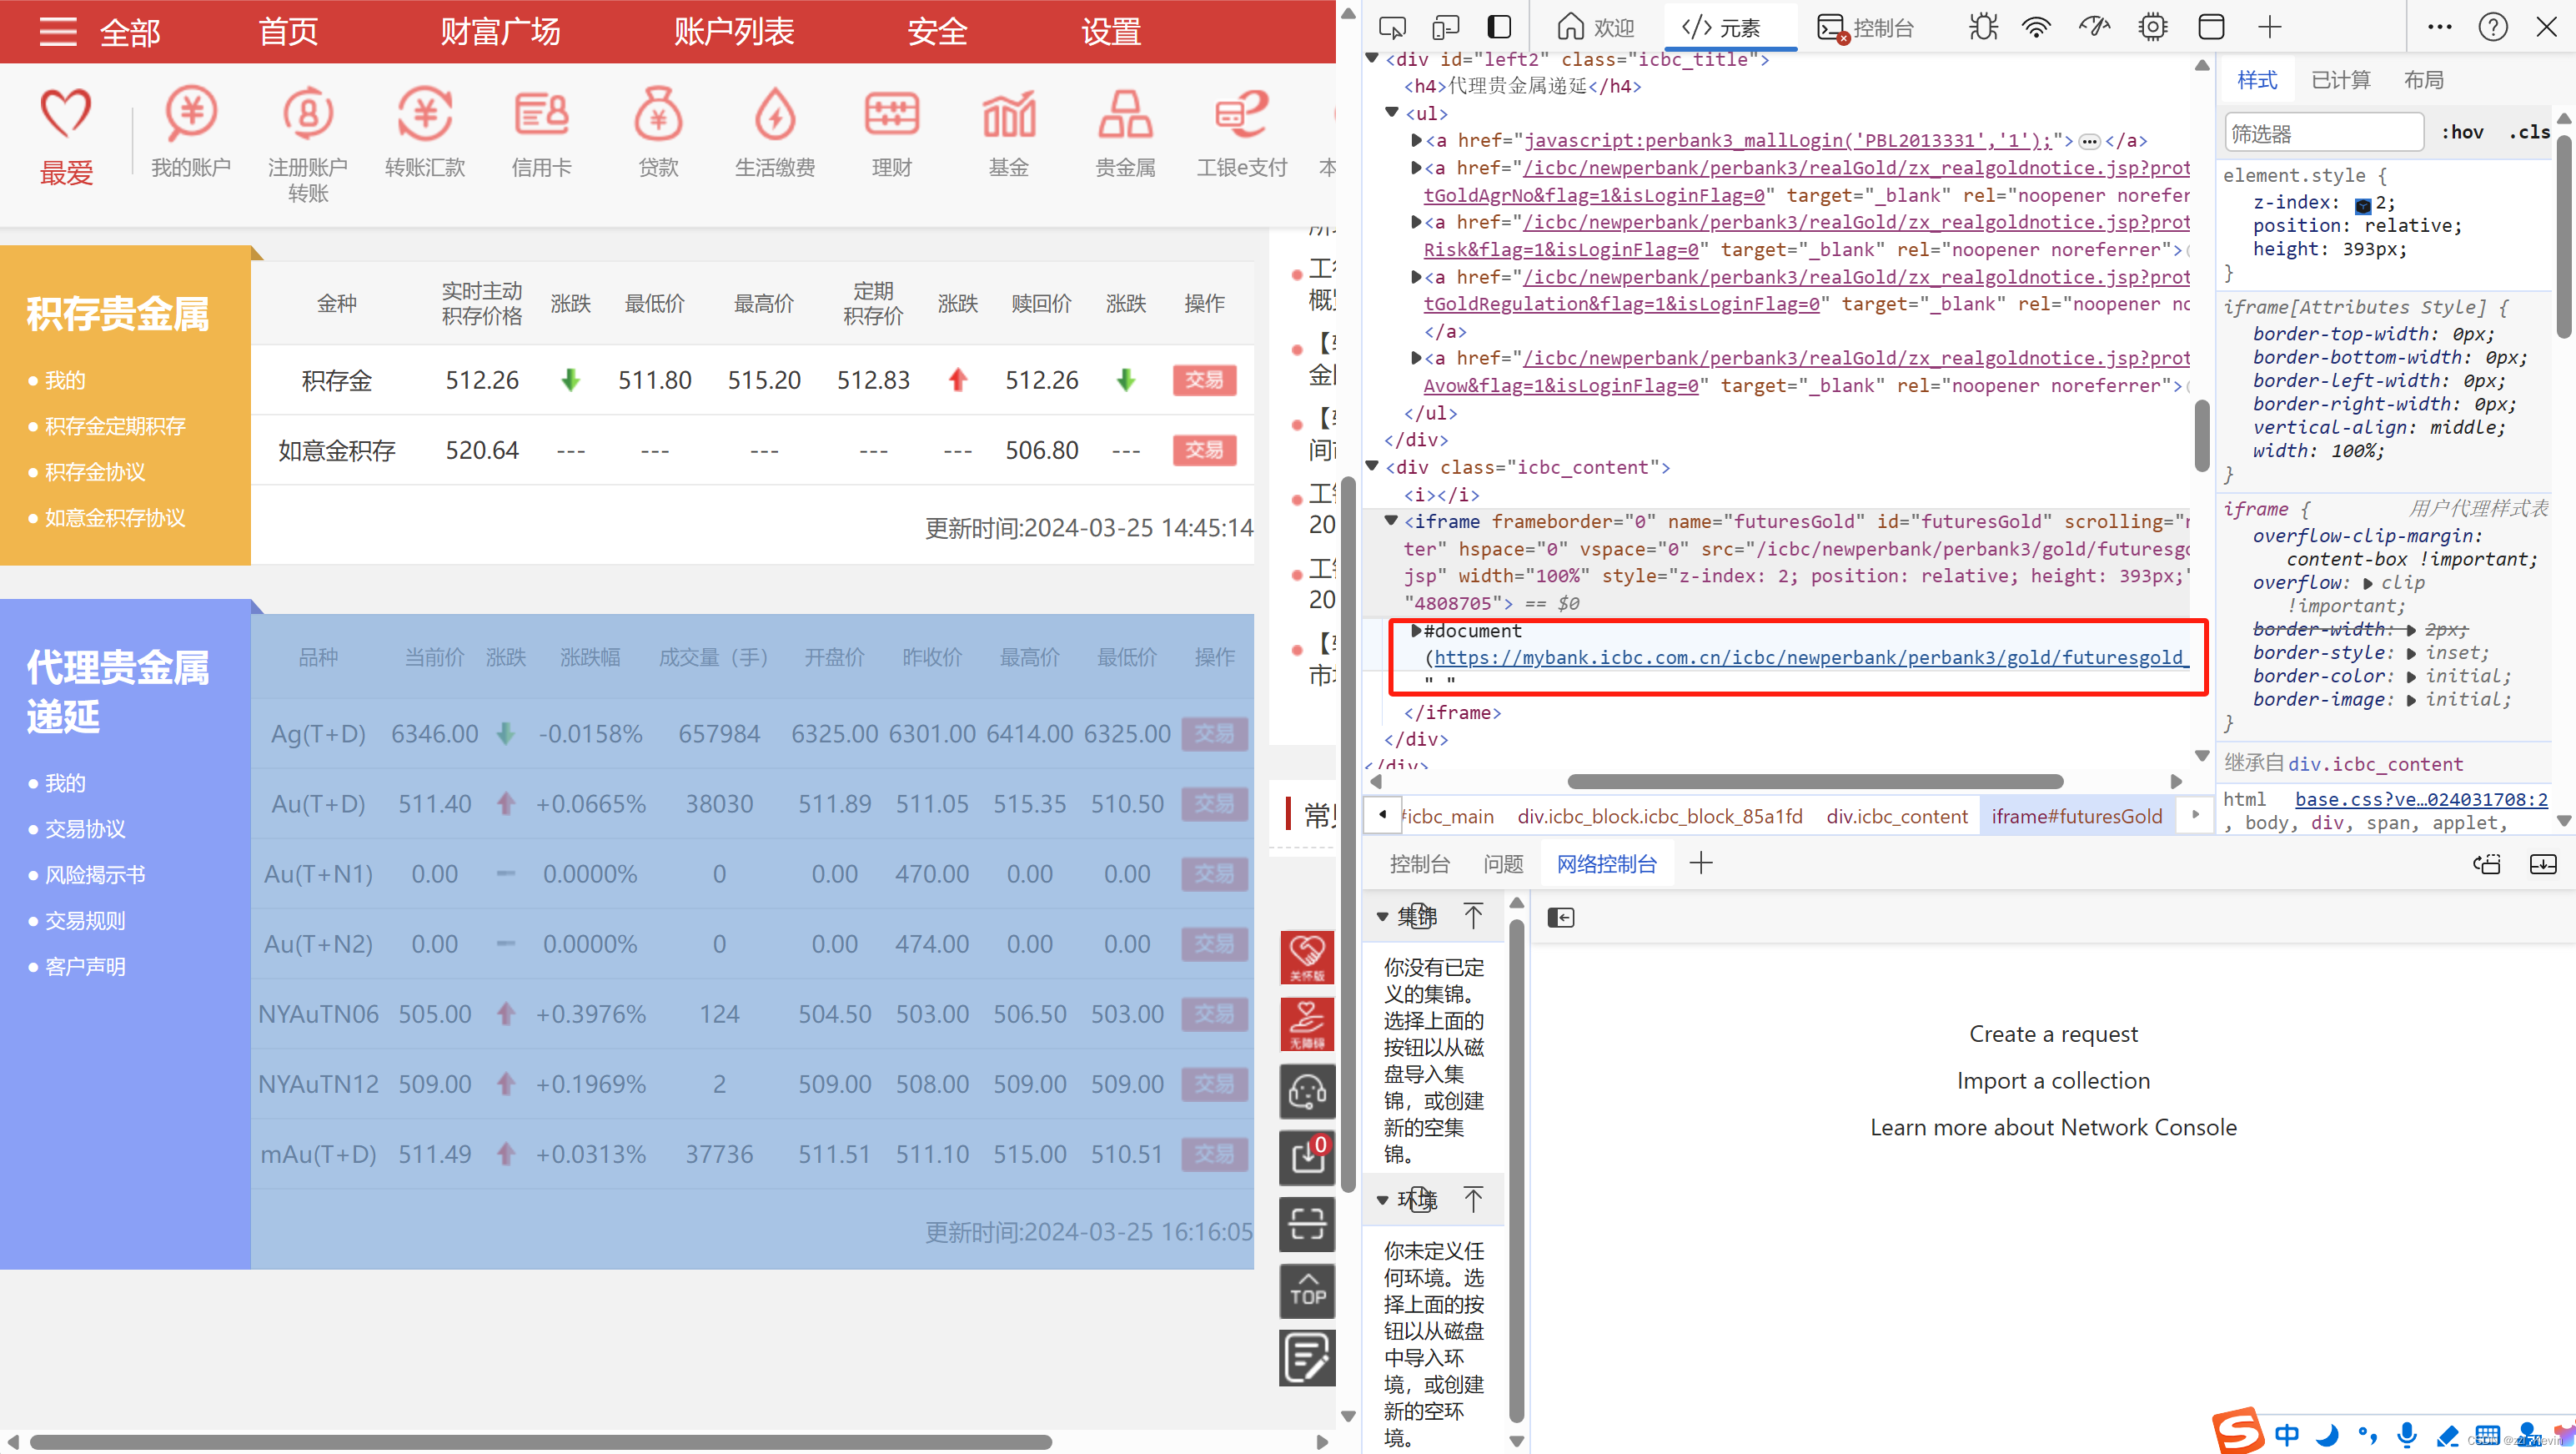Open the Performance gauge icon tool
The width and height of the screenshot is (2576, 1454).
click(2094, 27)
